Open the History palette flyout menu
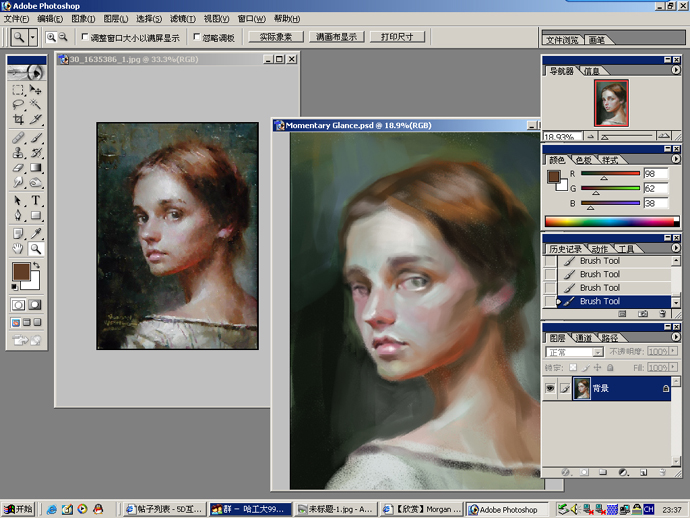 [x=676, y=248]
